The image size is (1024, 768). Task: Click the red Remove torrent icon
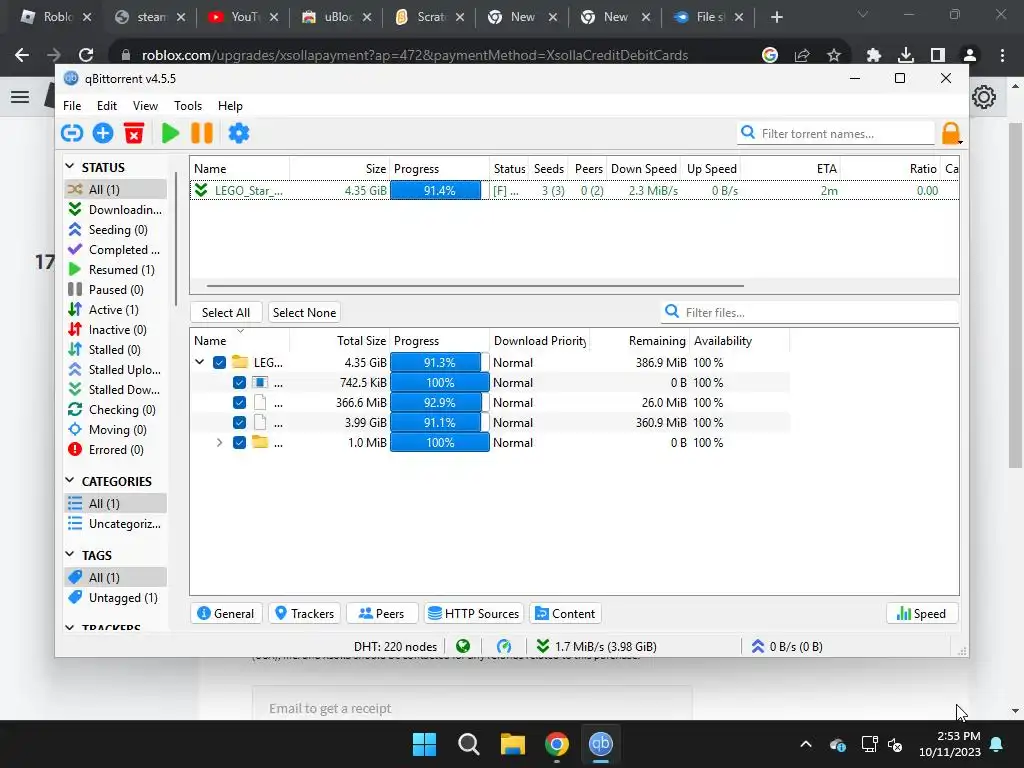click(x=134, y=133)
